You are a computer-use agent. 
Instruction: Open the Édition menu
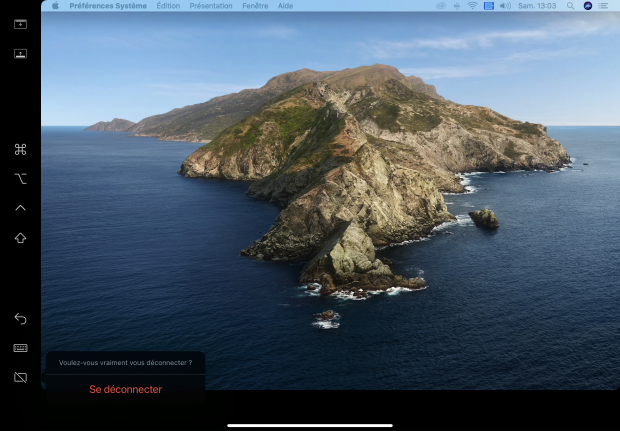pos(168,6)
